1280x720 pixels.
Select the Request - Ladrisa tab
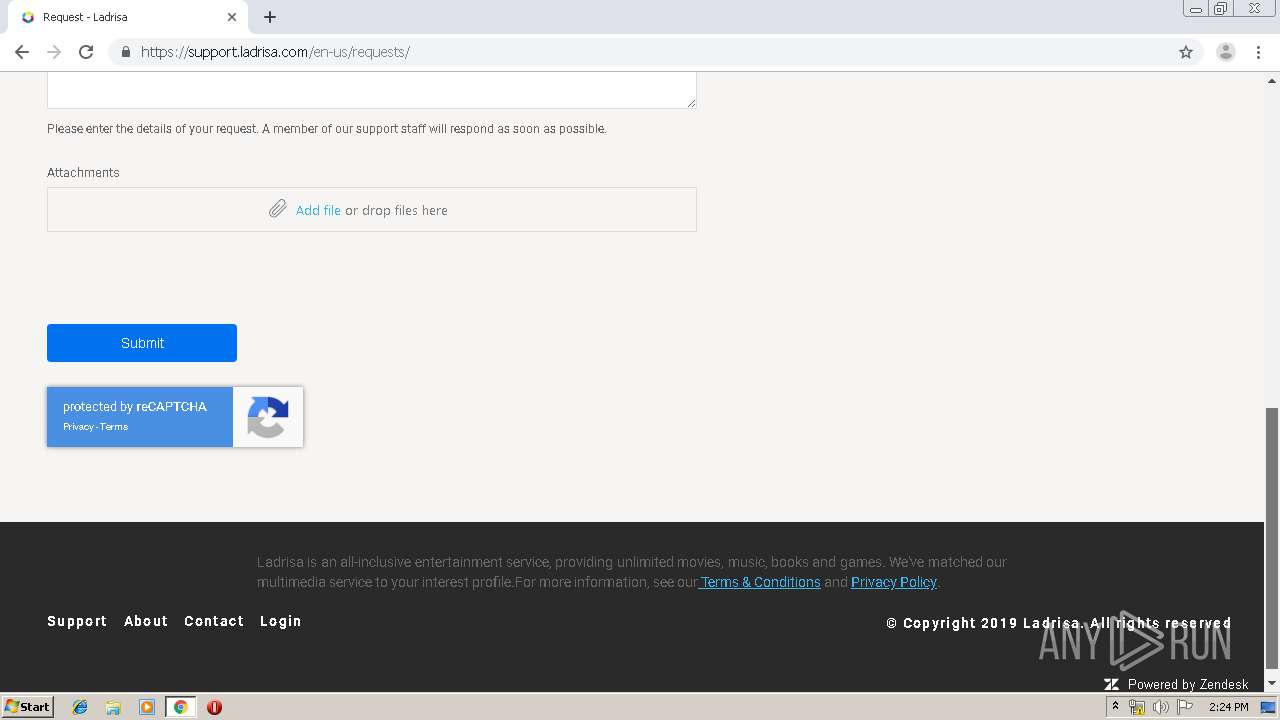tap(130, 17)
